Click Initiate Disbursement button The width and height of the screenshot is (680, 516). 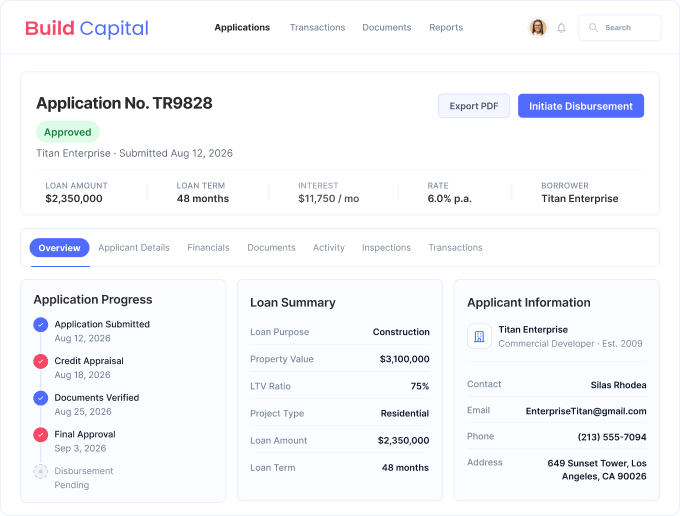click(581, 106)
